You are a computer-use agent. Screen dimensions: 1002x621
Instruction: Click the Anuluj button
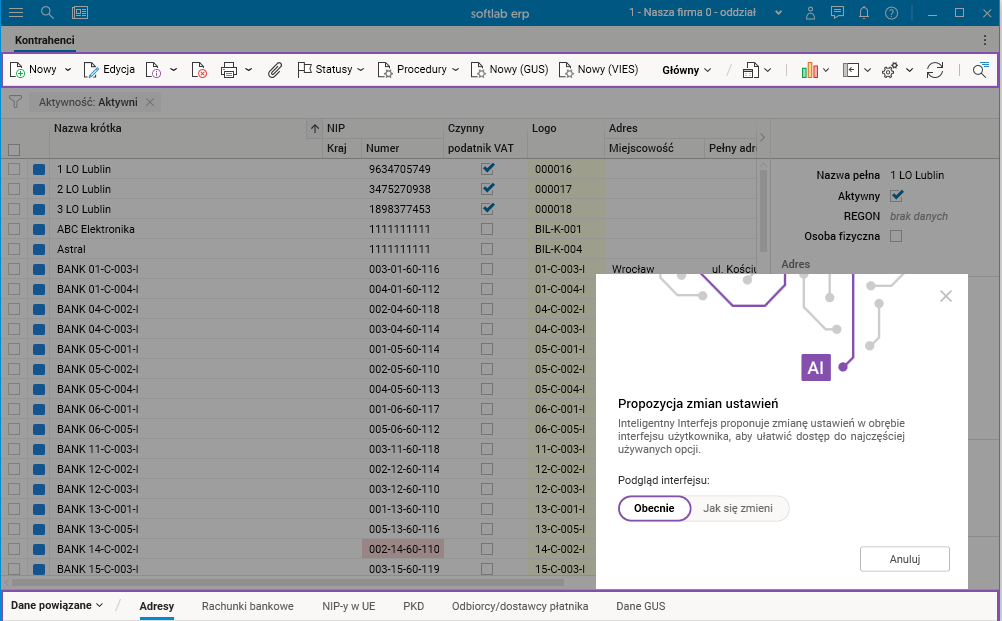pos(904,559)
